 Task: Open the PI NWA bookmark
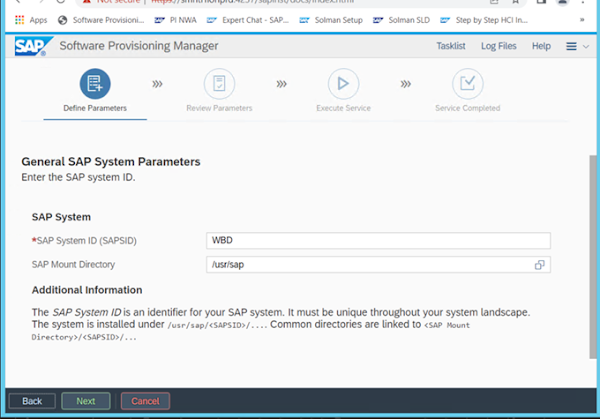coord(176,20)
